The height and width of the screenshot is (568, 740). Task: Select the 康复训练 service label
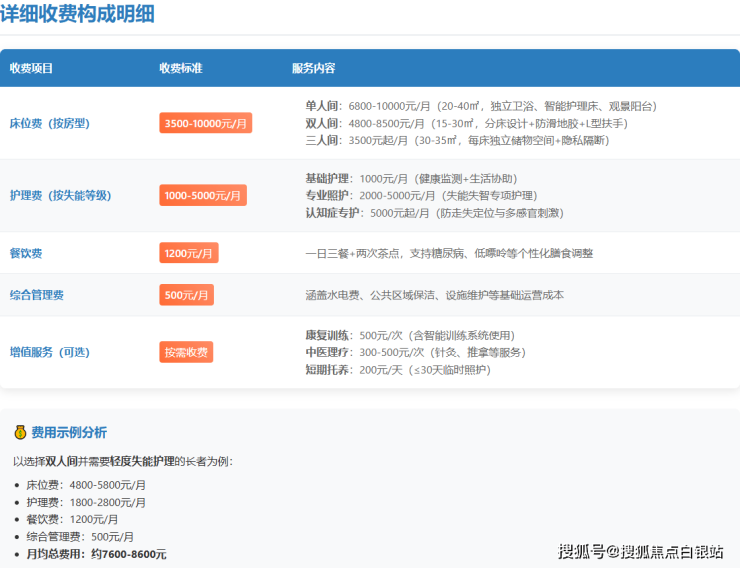pos(329,335)
